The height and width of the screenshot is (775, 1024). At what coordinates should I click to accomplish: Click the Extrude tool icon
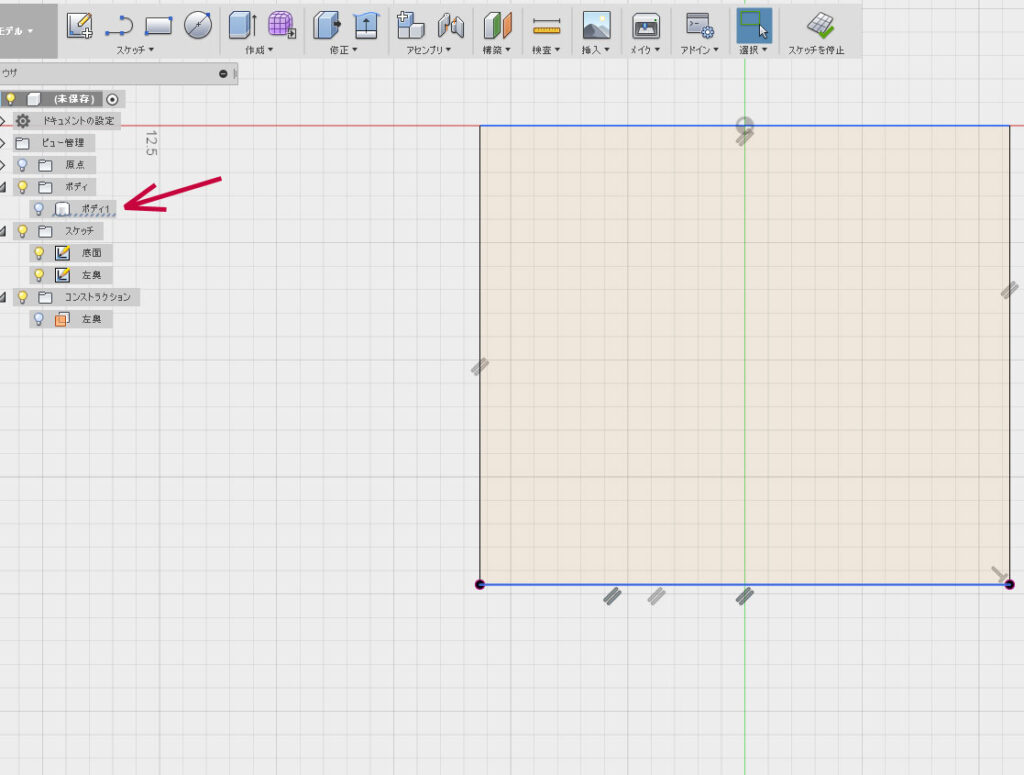tap(242, 25)
